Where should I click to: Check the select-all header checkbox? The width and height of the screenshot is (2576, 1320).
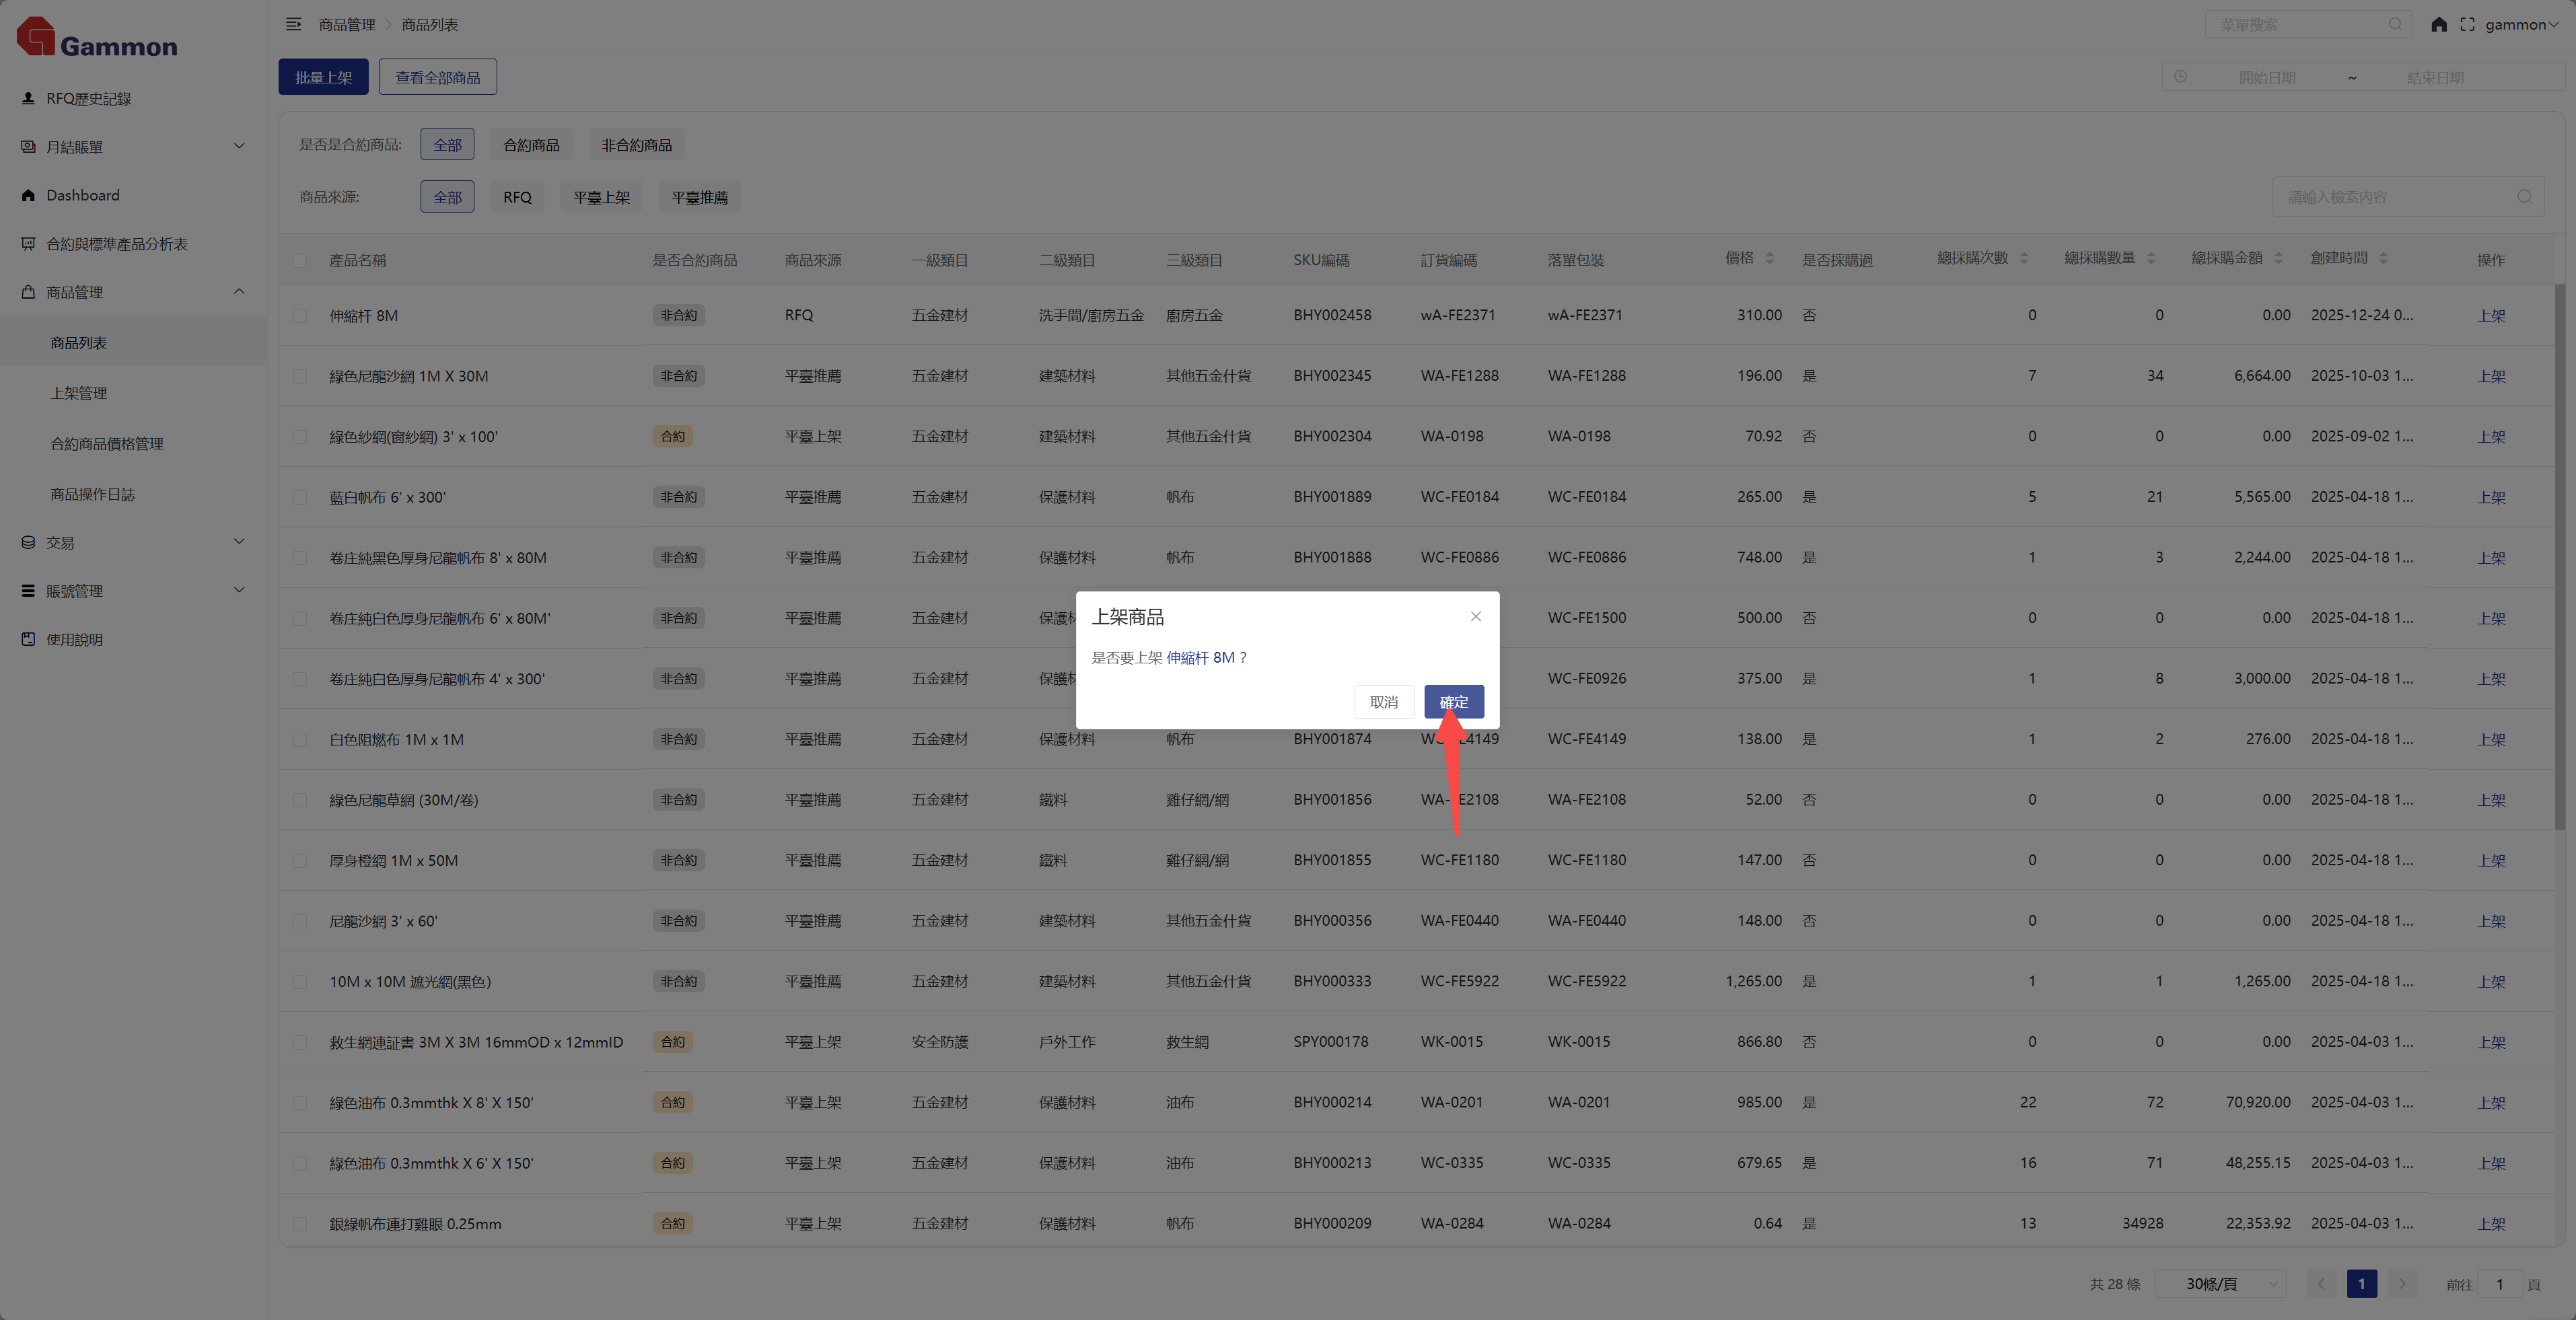tap(300, 260)
